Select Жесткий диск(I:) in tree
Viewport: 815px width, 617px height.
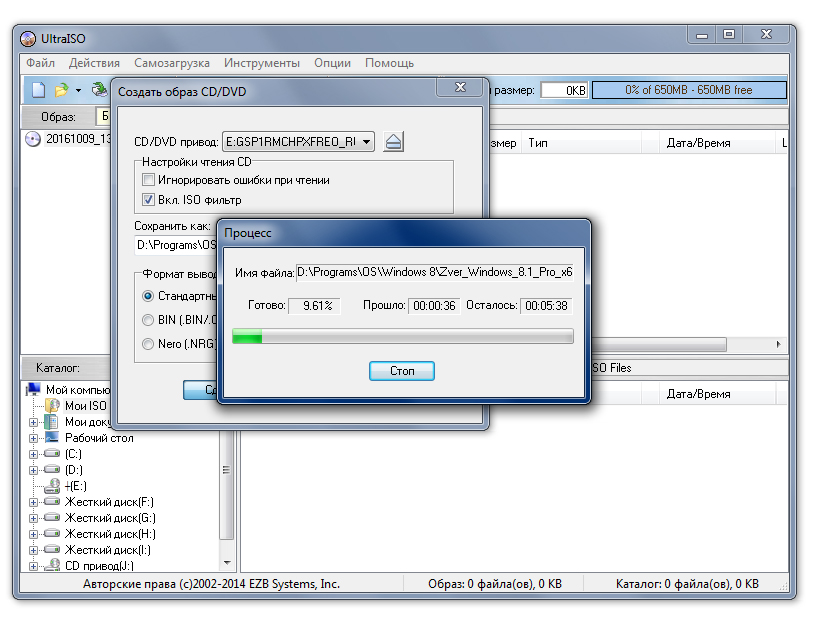click(x=108, y=550)
